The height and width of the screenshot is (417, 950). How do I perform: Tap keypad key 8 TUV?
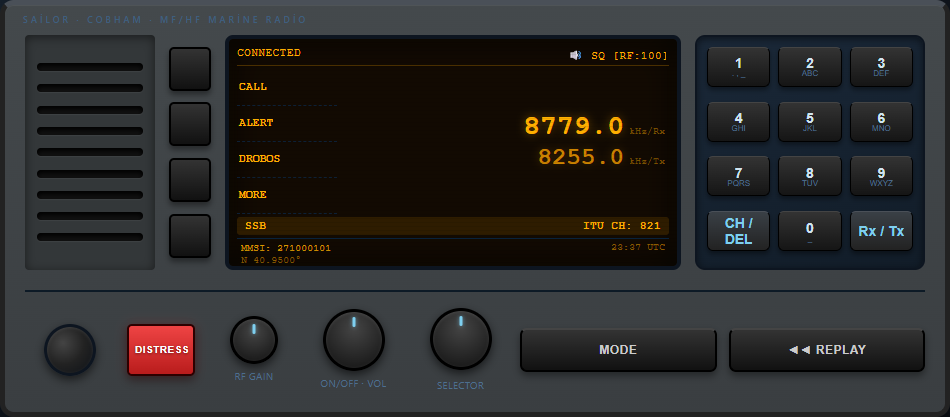(x=809, y=176)
